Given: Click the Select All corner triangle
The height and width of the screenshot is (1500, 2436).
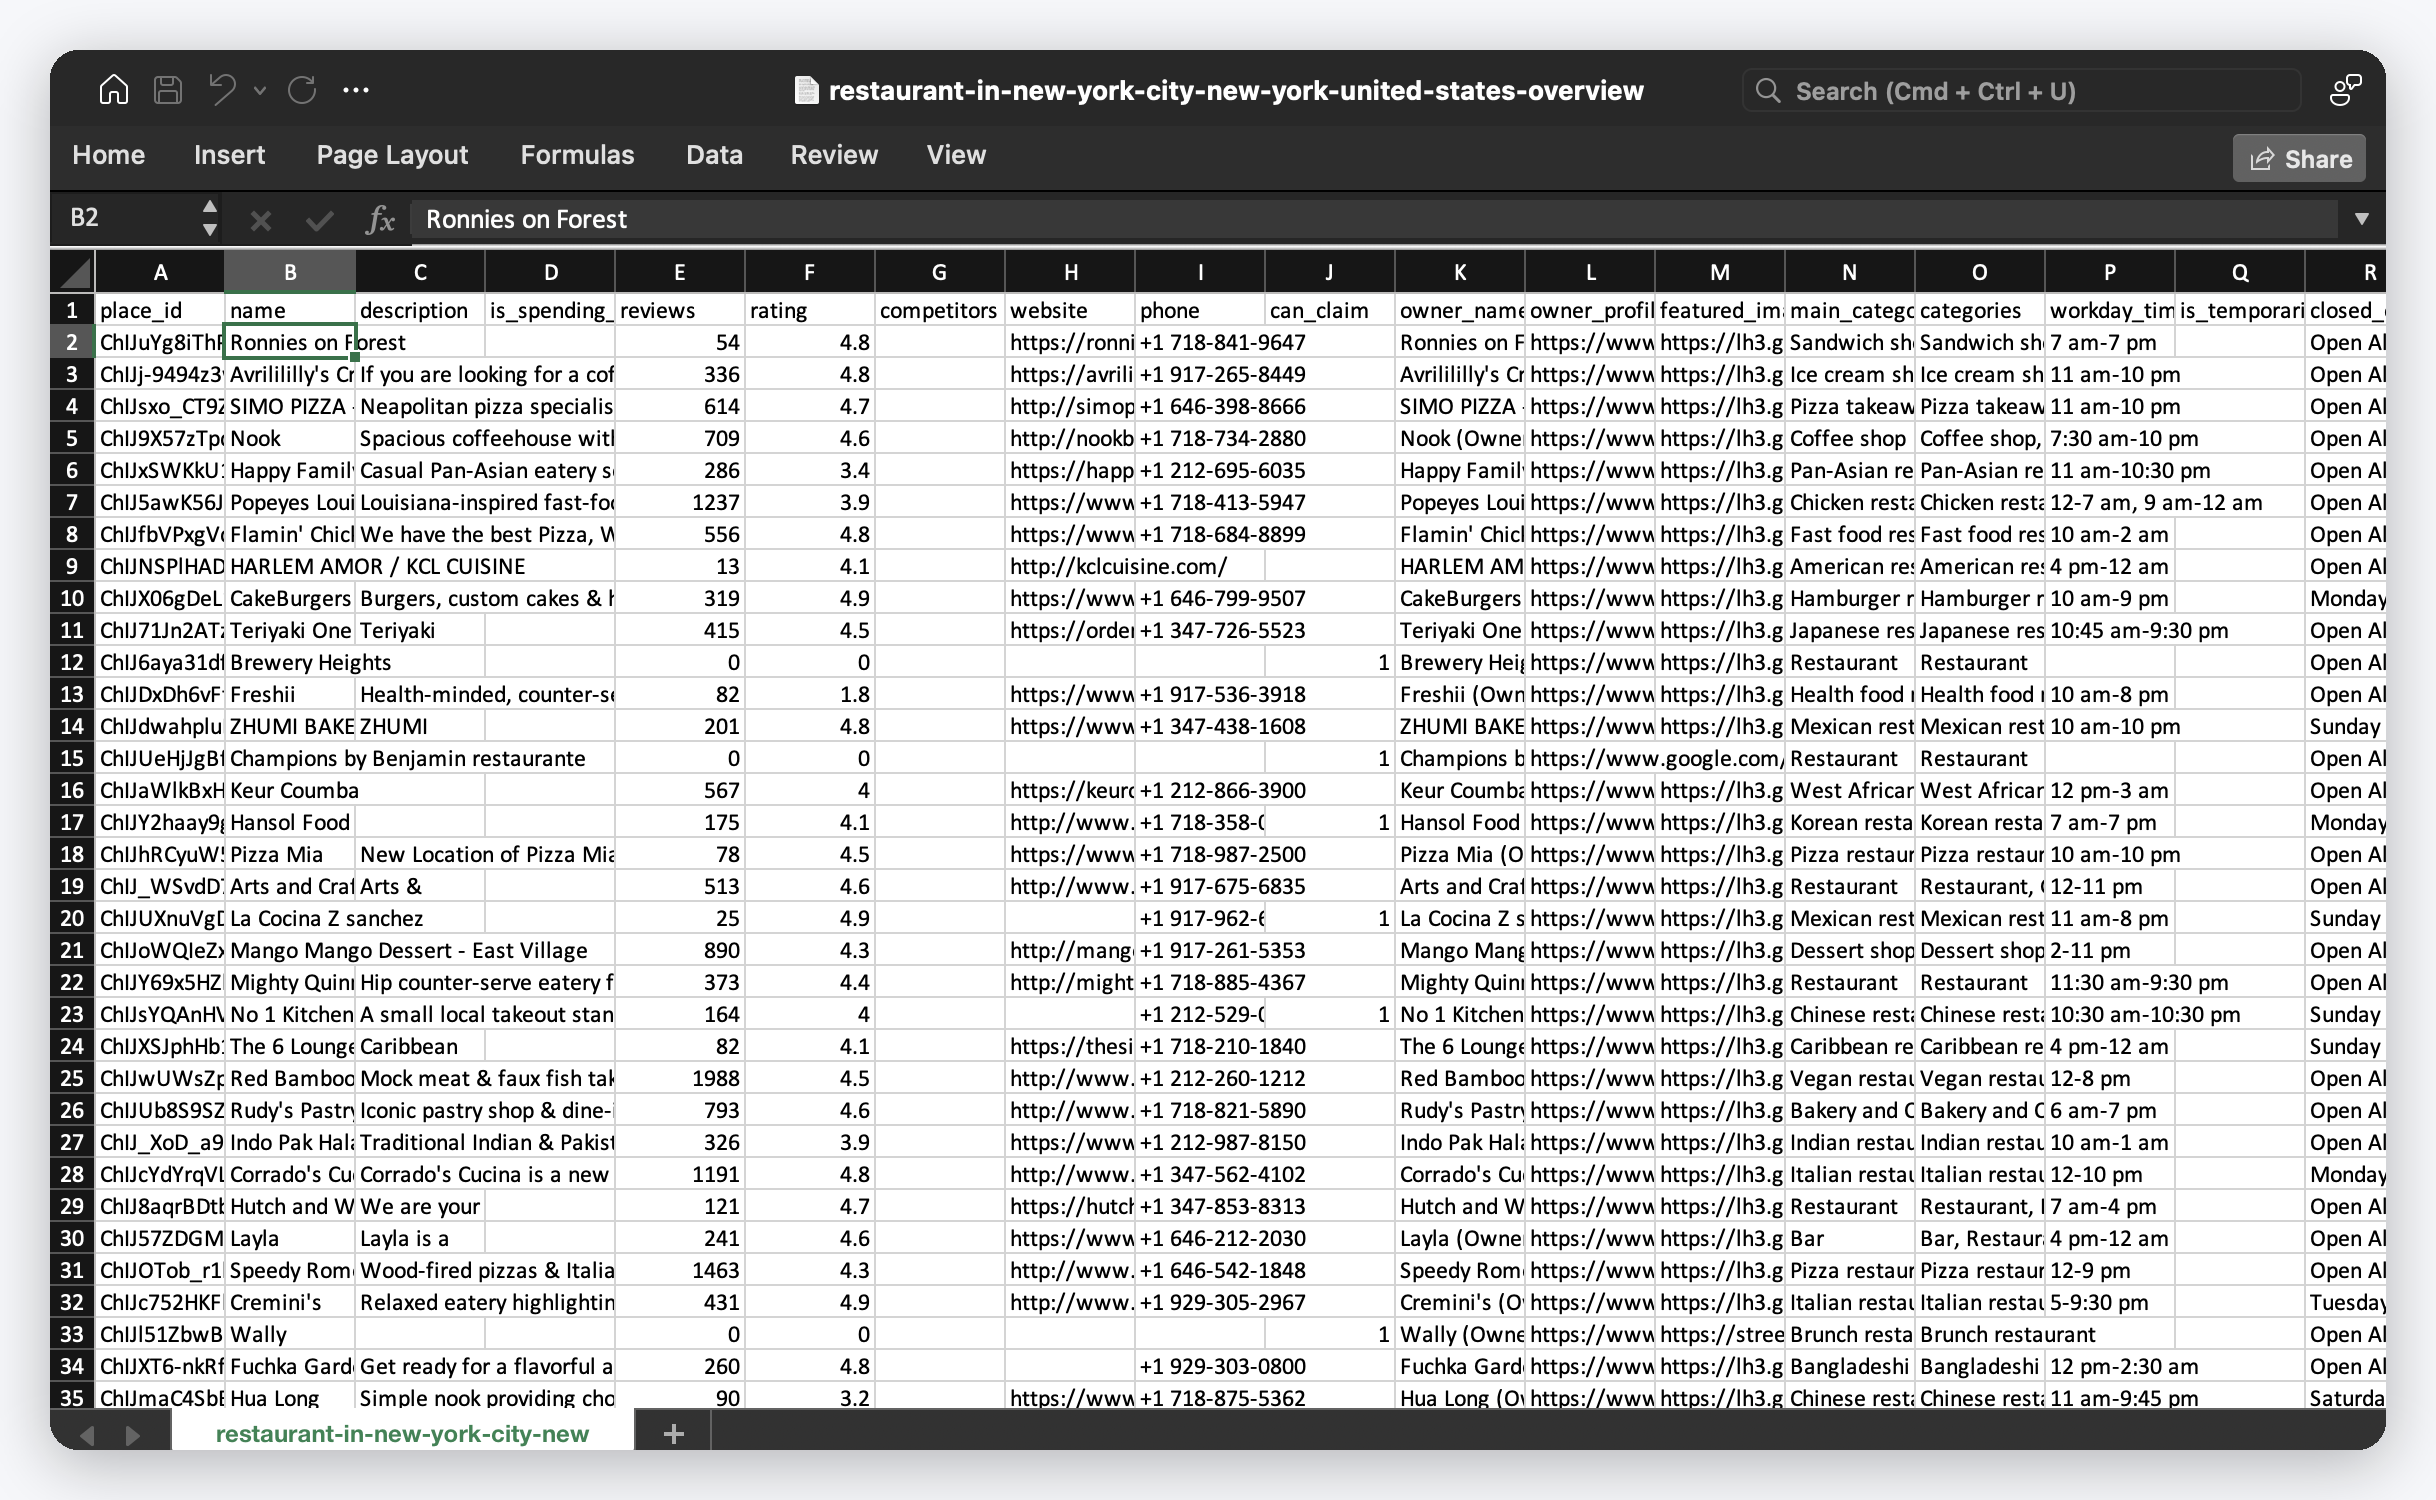Looking at the screenshot, I should [73, 272].
